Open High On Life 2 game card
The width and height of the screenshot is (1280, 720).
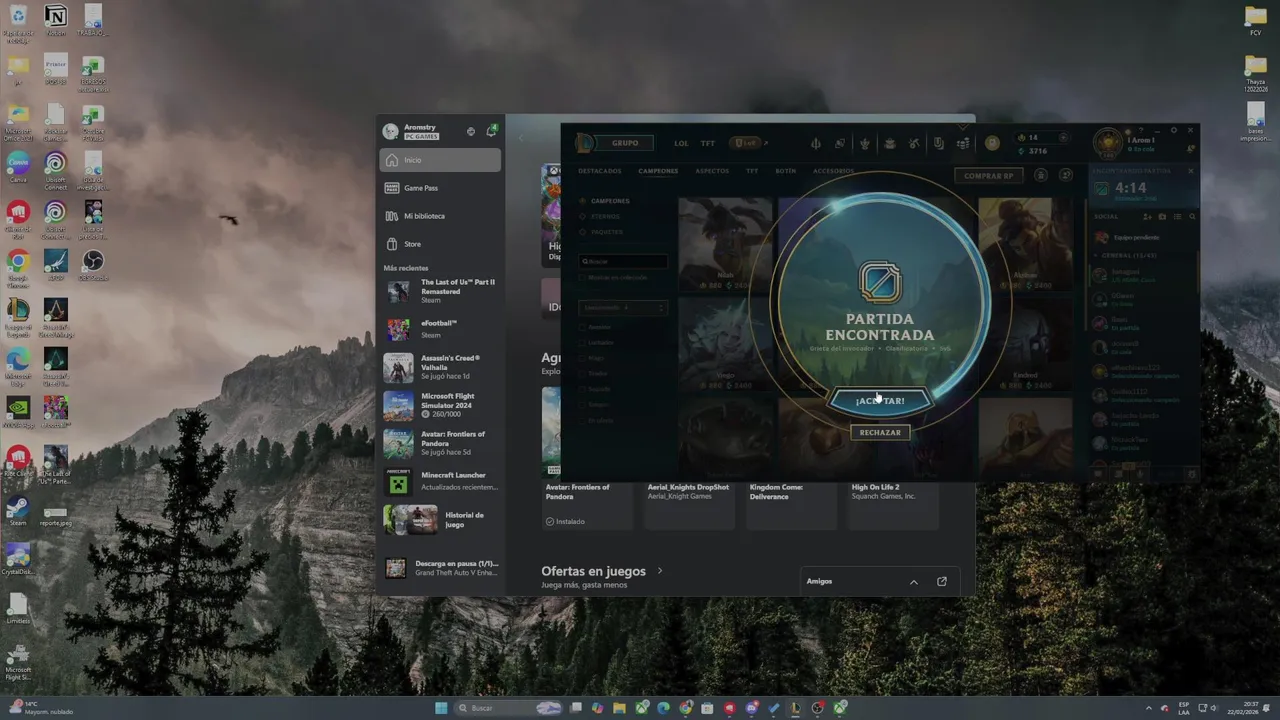coord(893,505)
